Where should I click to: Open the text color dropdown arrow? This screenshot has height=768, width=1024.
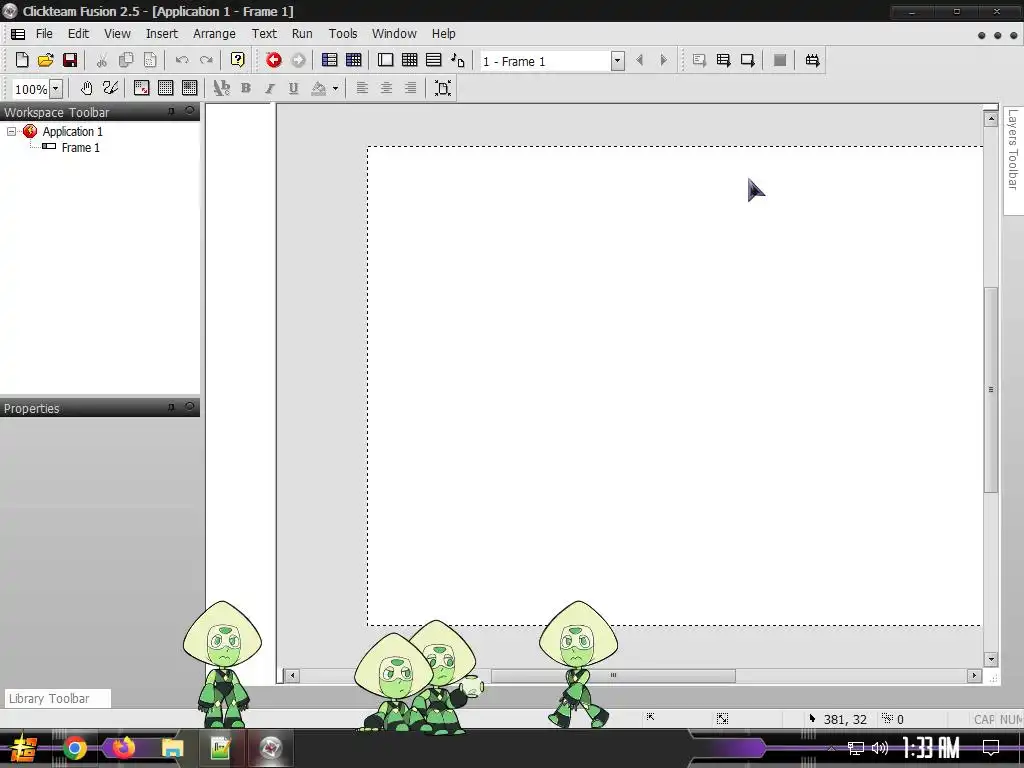tap(335, 88)
